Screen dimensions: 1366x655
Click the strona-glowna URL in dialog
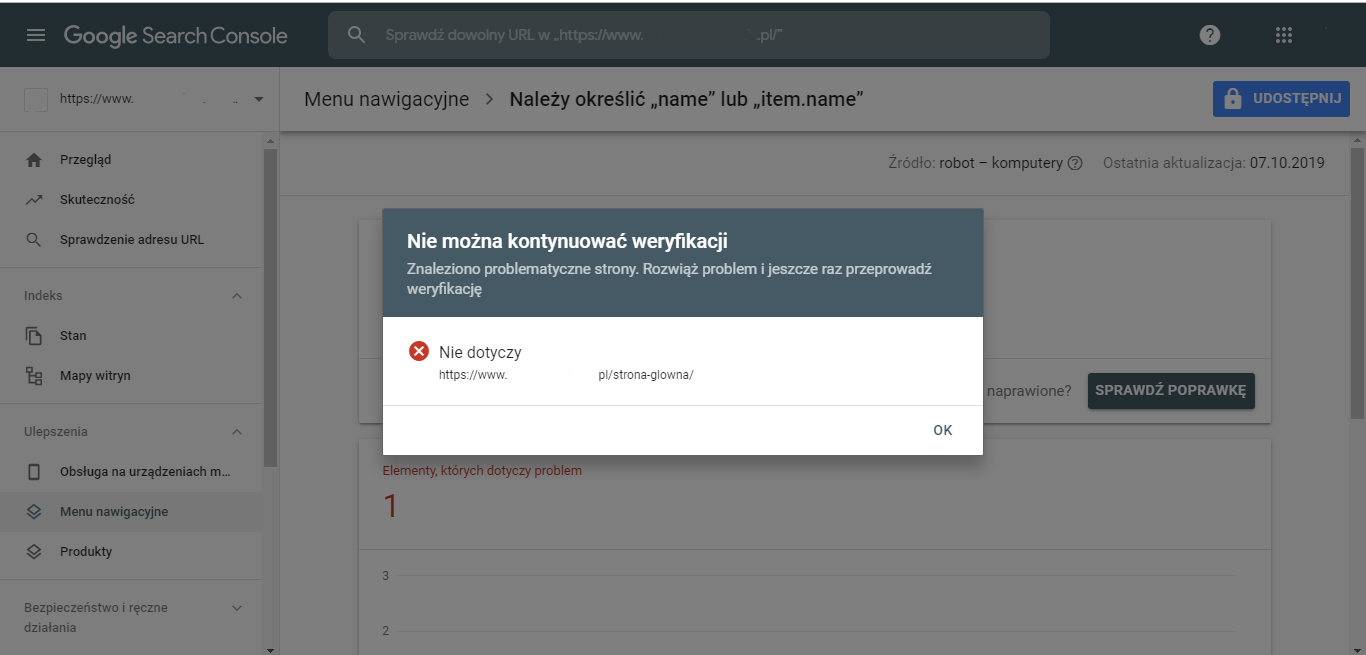pyautogui.click(x=566, y=375)
